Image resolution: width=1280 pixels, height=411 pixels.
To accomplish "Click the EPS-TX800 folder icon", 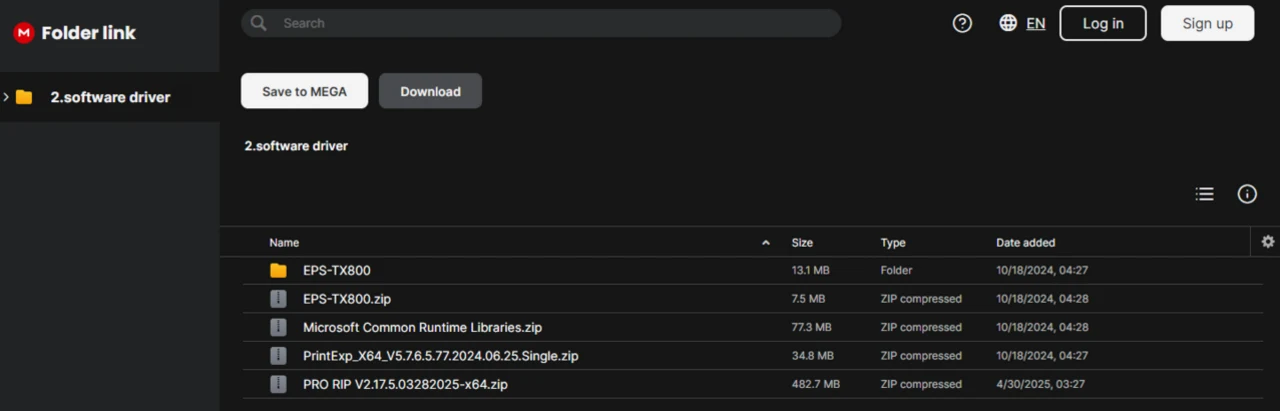I will (278, 271).
